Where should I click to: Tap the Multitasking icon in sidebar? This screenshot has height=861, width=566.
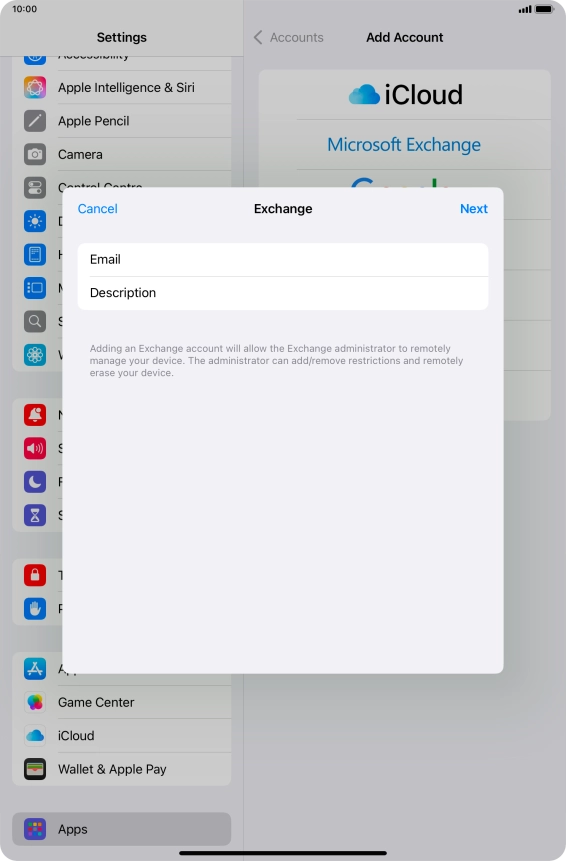point(35,288)
